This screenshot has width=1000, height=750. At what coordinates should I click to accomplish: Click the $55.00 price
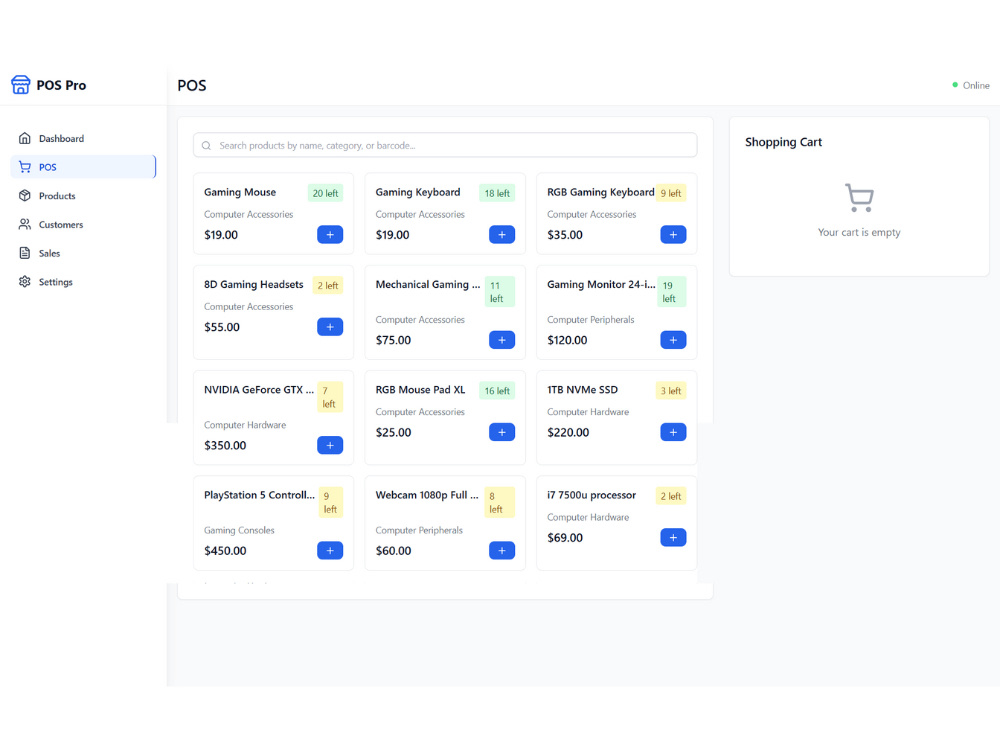(x=222, y=328)
